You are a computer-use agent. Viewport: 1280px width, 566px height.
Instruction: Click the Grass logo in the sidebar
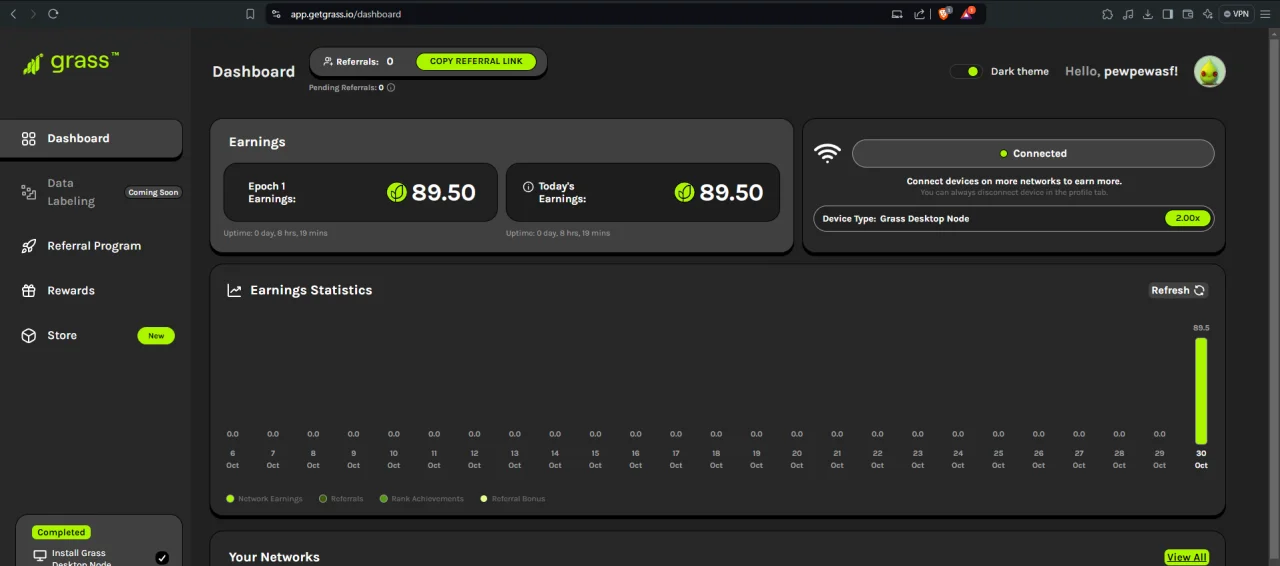click(71, 62)
